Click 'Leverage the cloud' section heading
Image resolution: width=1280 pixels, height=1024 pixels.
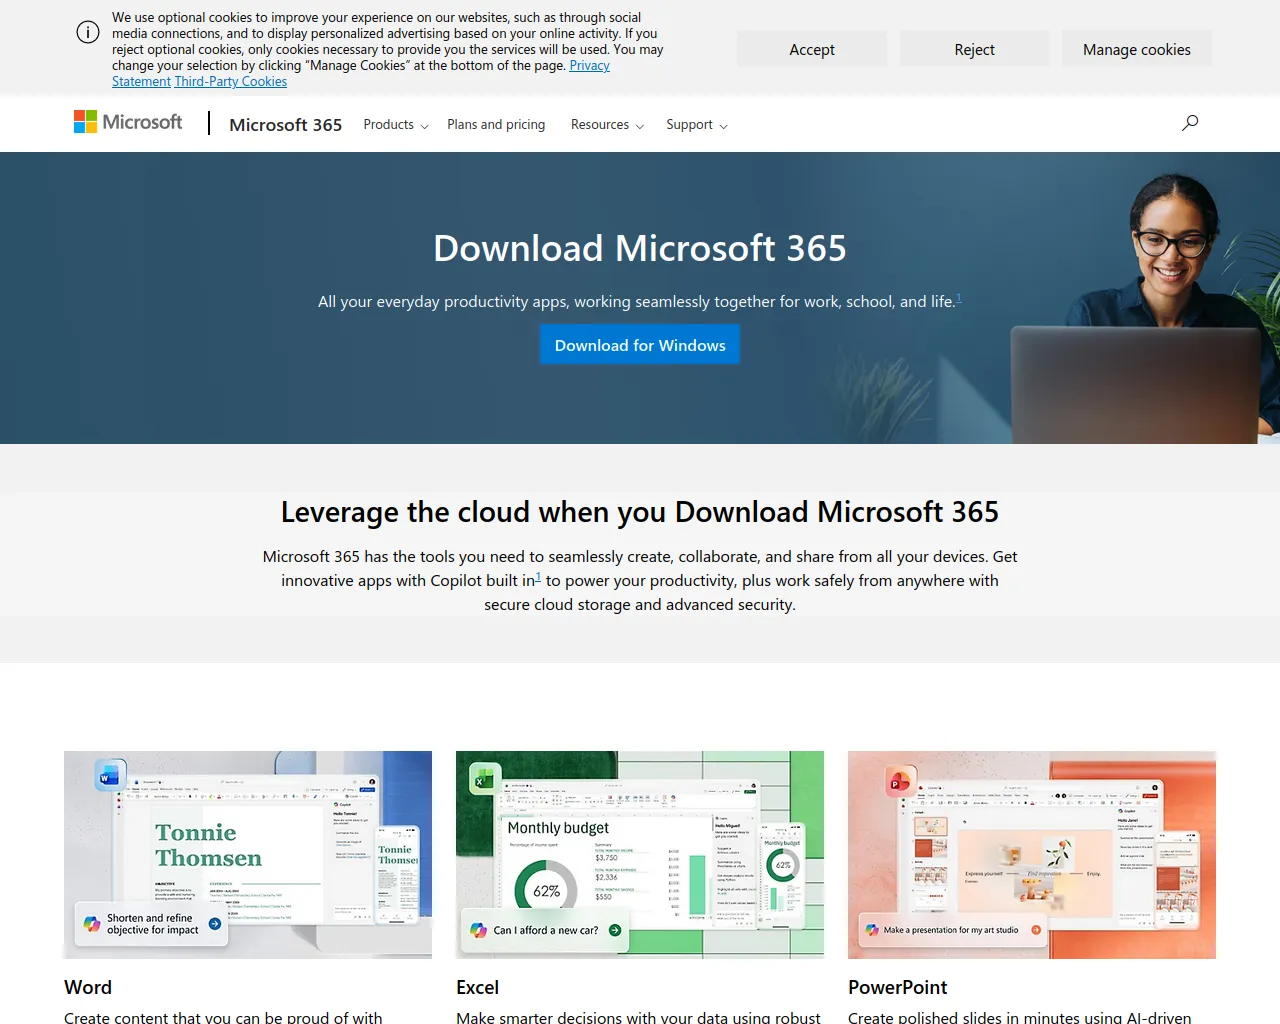pos(640,512)
